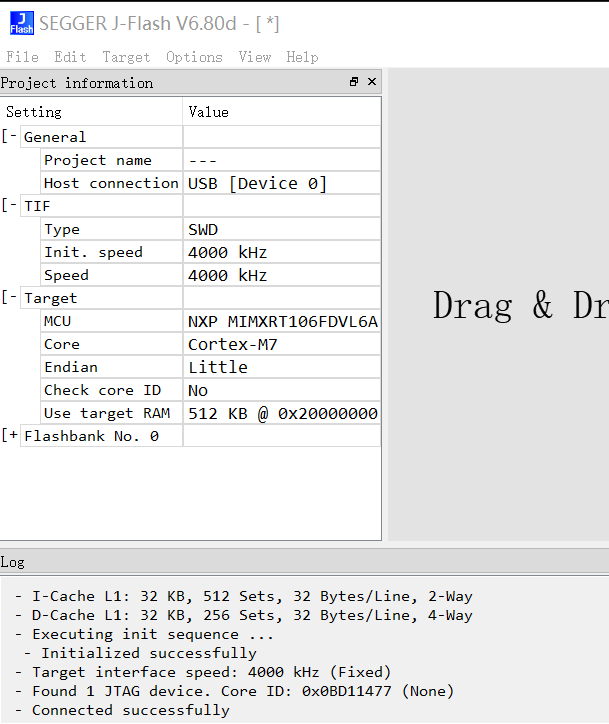
Task: Collapse the General section
Action: 9,136
